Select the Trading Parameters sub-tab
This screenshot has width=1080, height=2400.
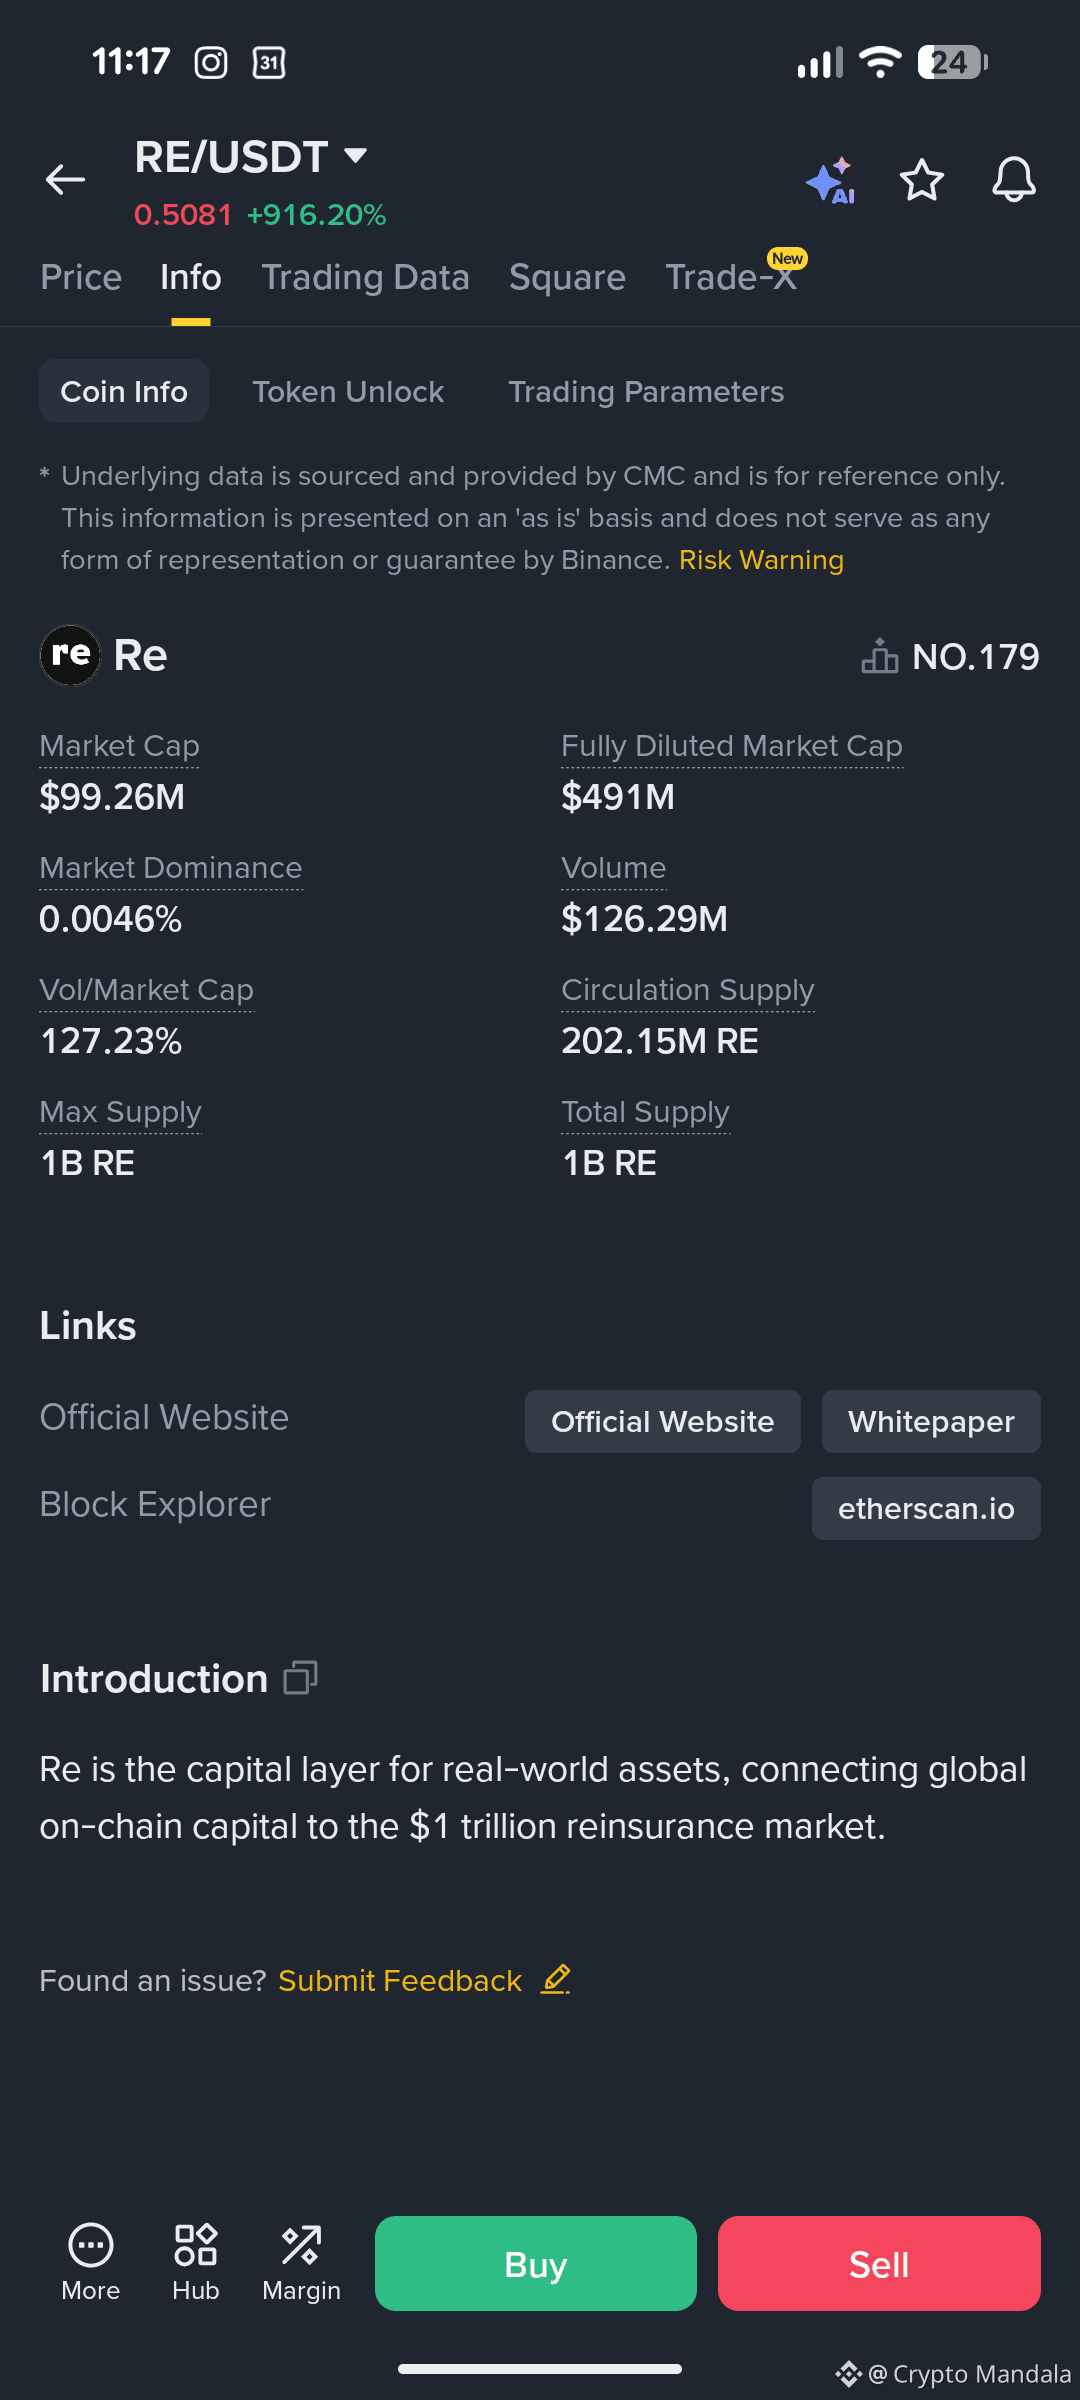pyautogui.click(x=646, y=391)
